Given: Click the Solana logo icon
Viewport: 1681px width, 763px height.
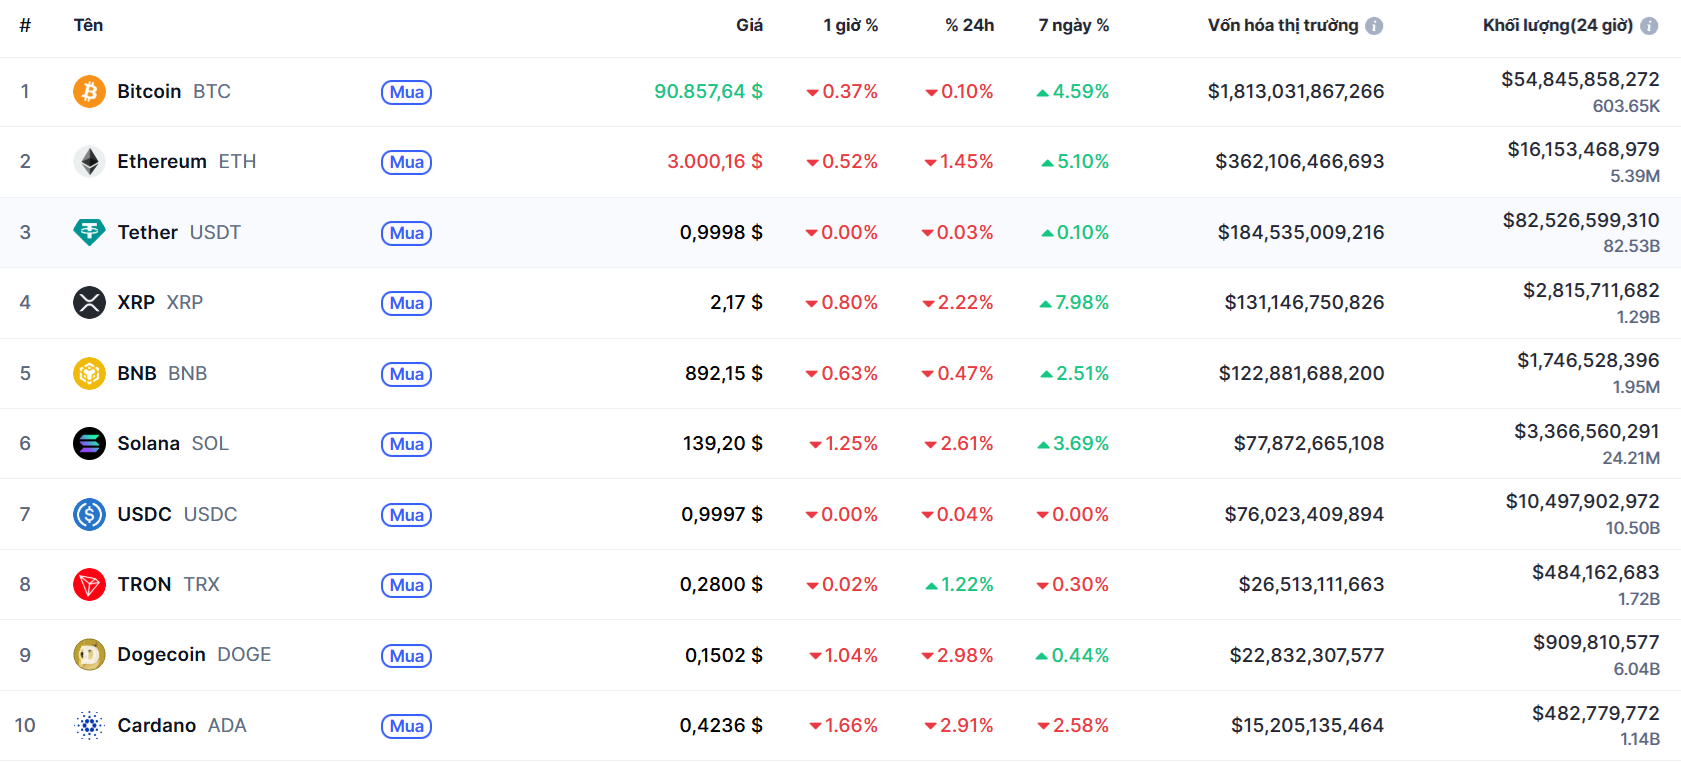Looking at the screenshot, I should (x=89, y=443).
